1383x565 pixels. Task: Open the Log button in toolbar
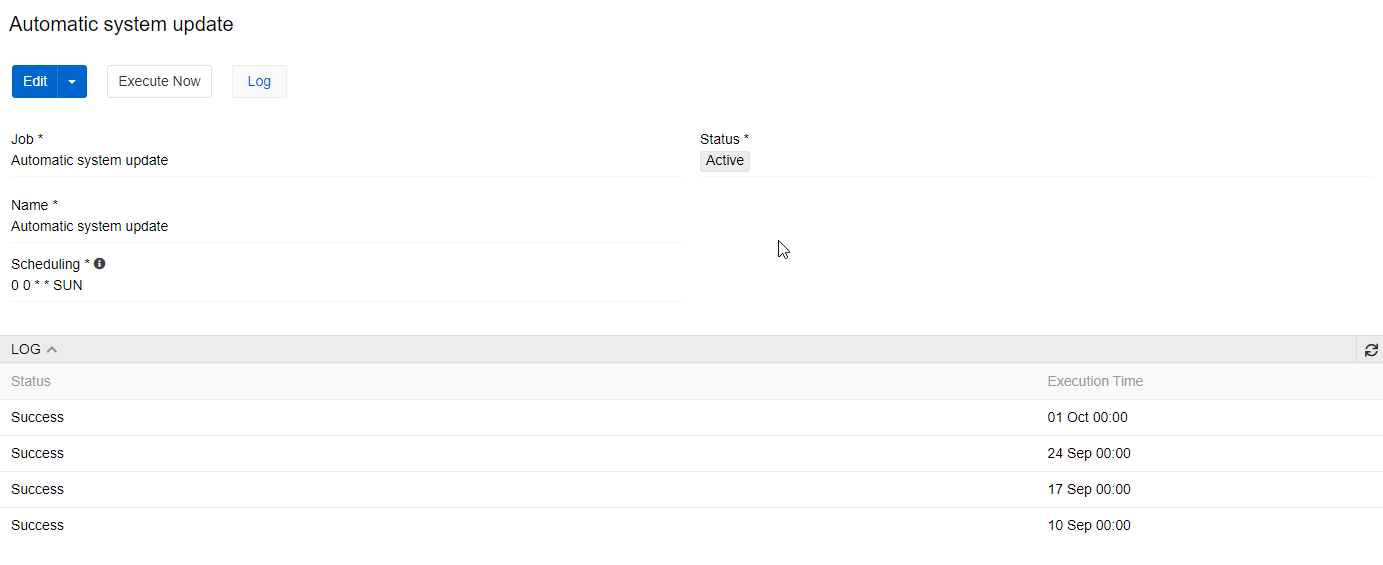(259, 82)
